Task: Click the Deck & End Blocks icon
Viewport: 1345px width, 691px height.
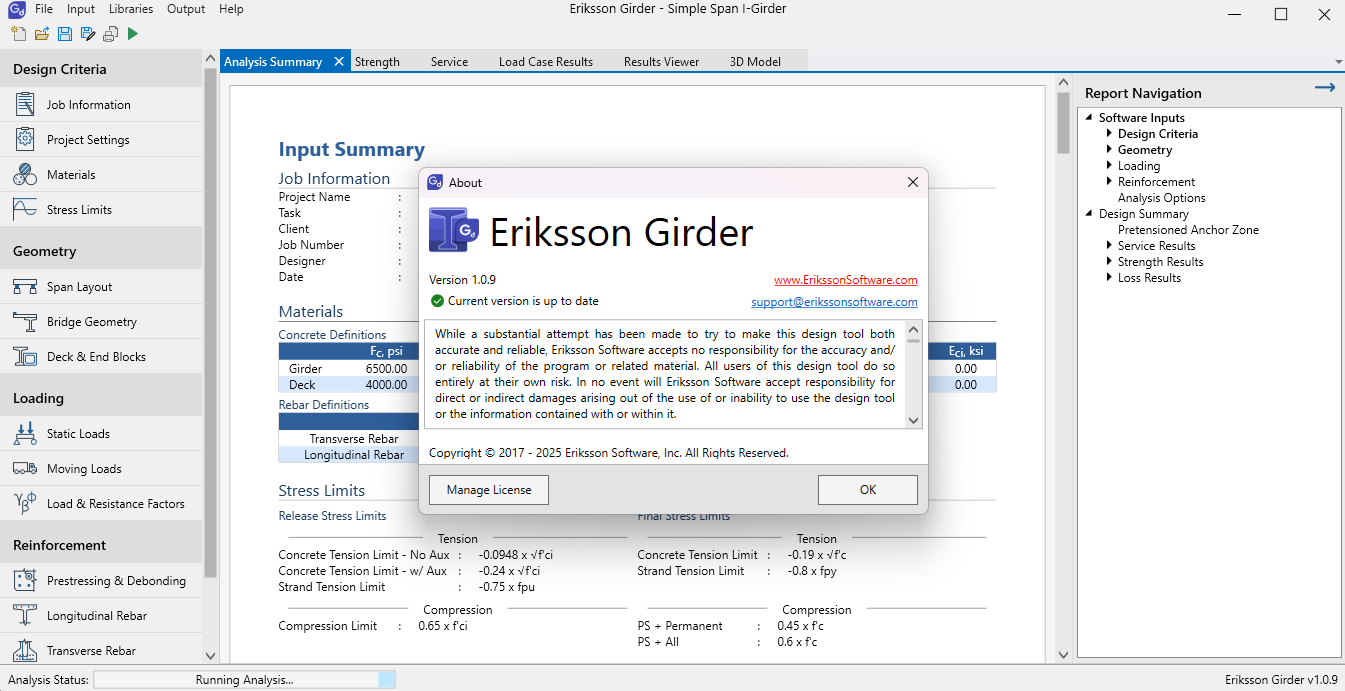Action: [x=25, y=356]
